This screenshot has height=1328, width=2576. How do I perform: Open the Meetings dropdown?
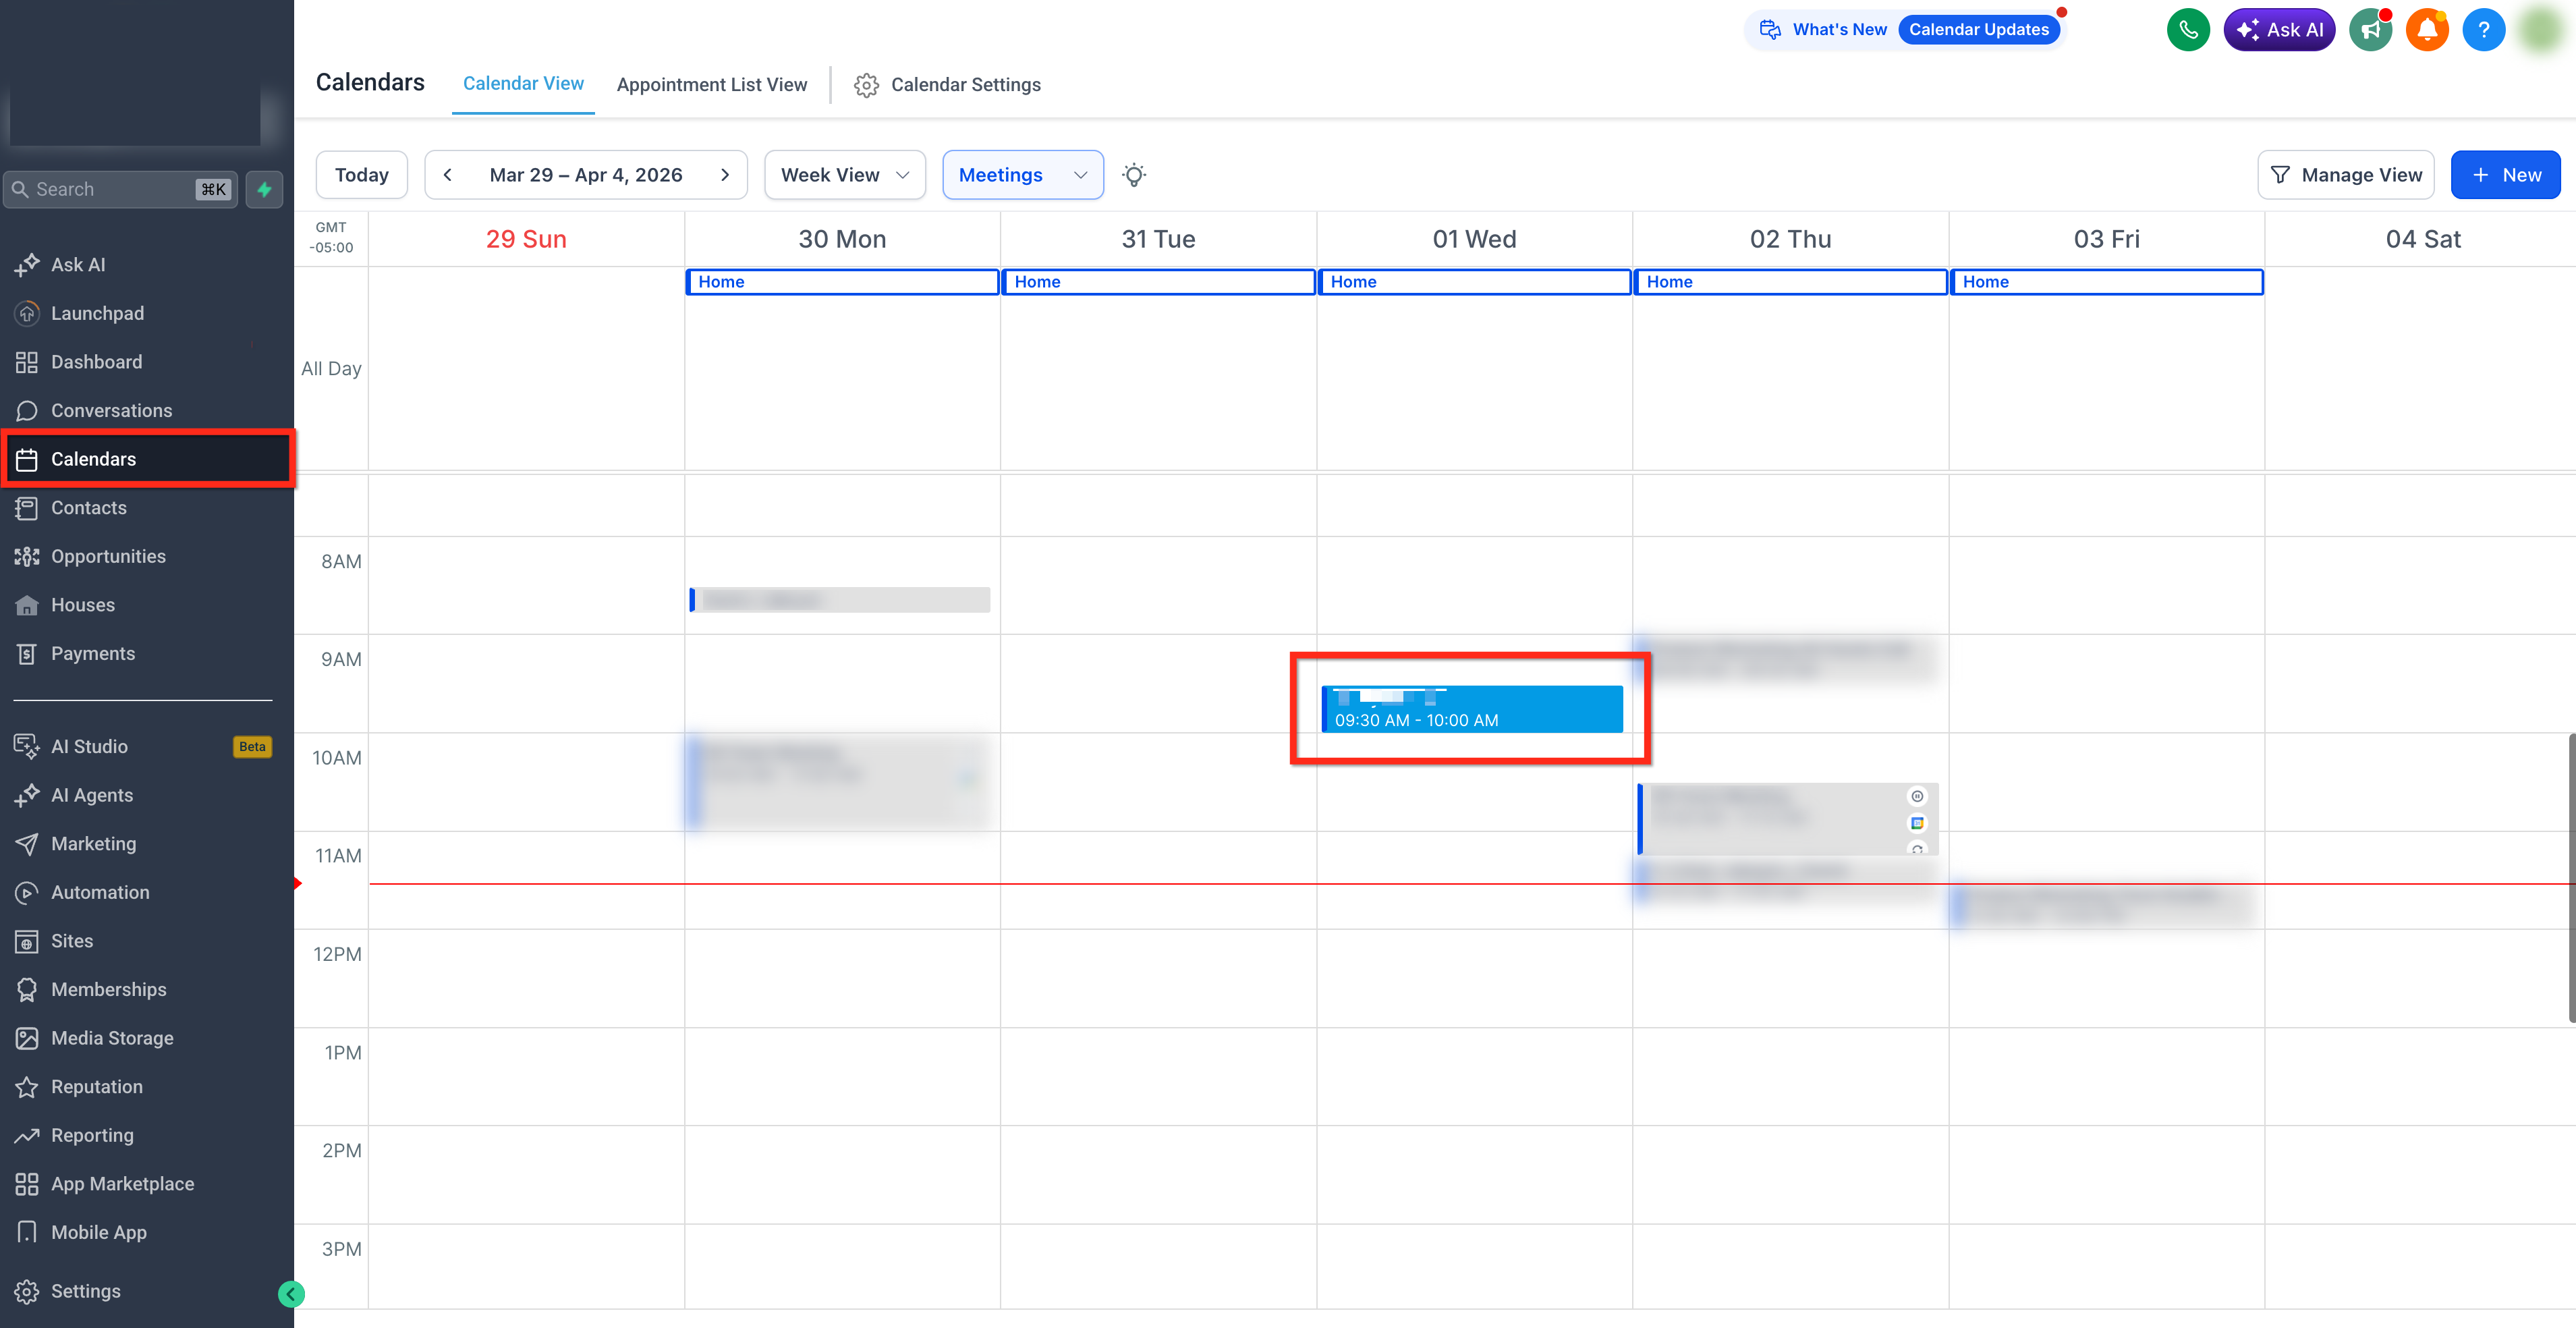(x=1023, y=175)
